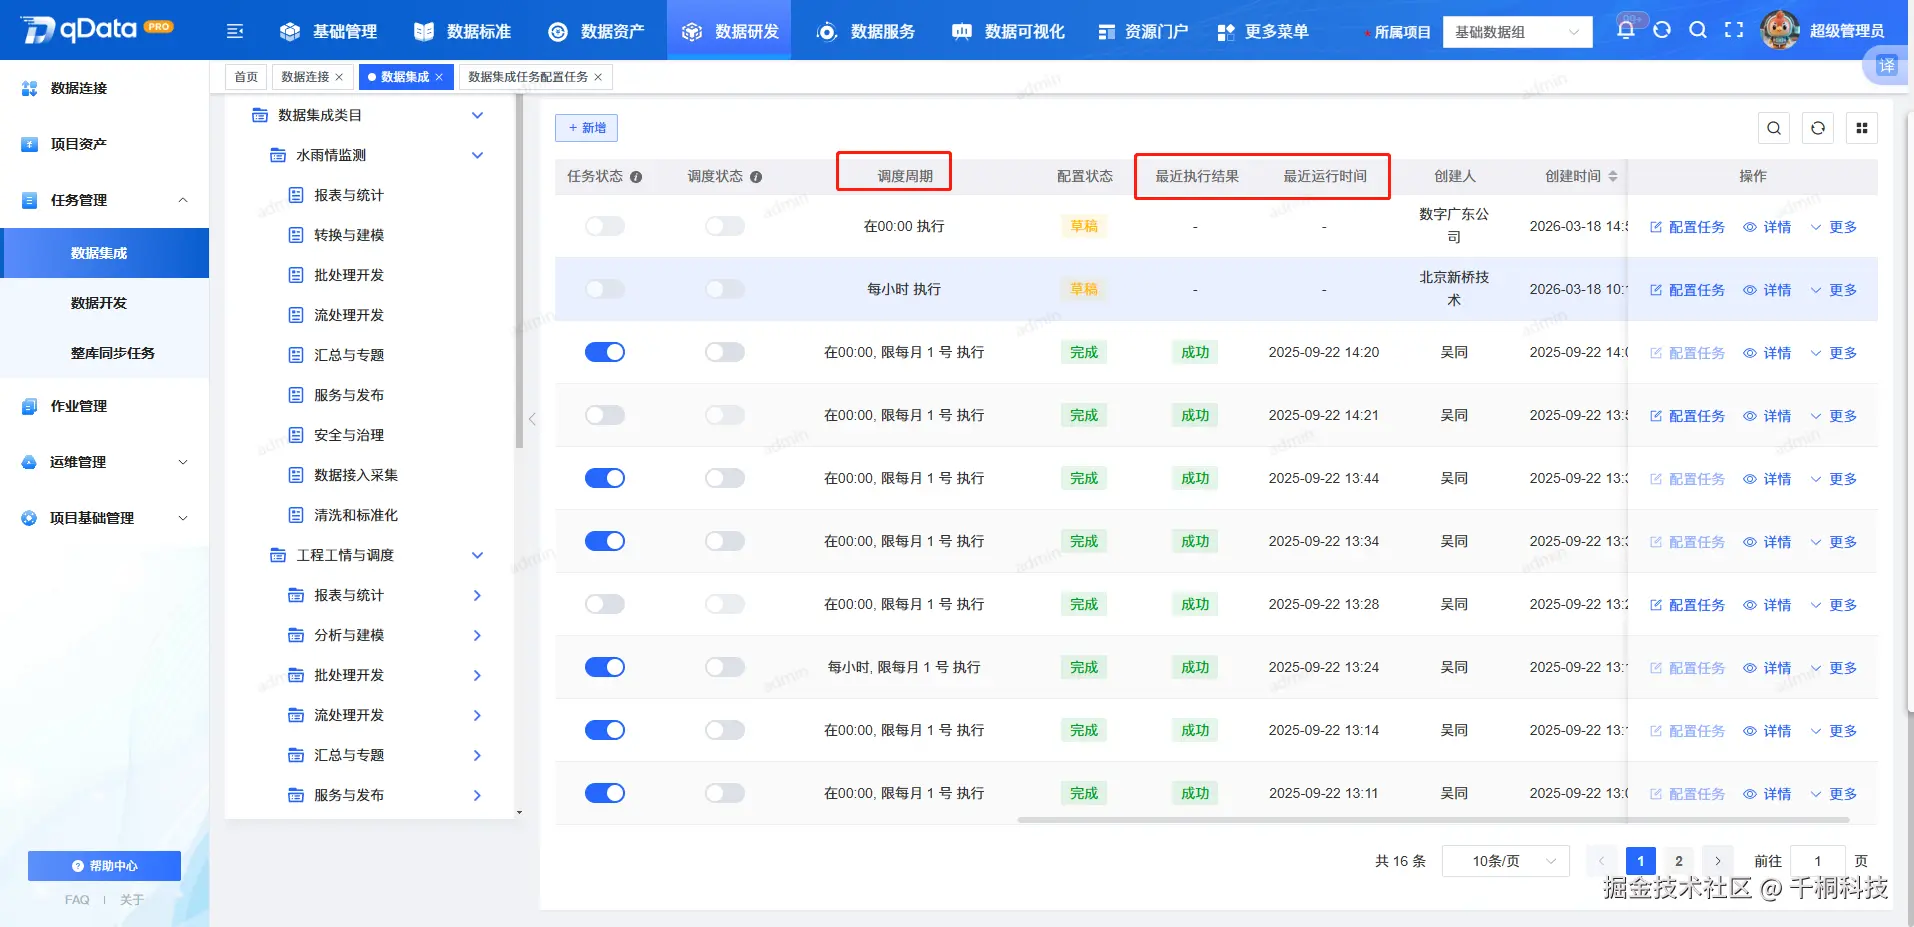The width and height of the screenshot is (1914, 927).
Task: Enable schedule status for 北京新桥技术 row
Action: (x=725, y=289)
